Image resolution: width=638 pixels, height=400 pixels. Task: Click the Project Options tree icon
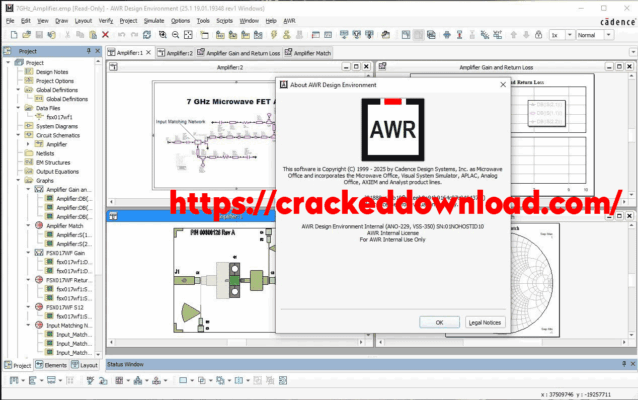click(x=29, y=81)
